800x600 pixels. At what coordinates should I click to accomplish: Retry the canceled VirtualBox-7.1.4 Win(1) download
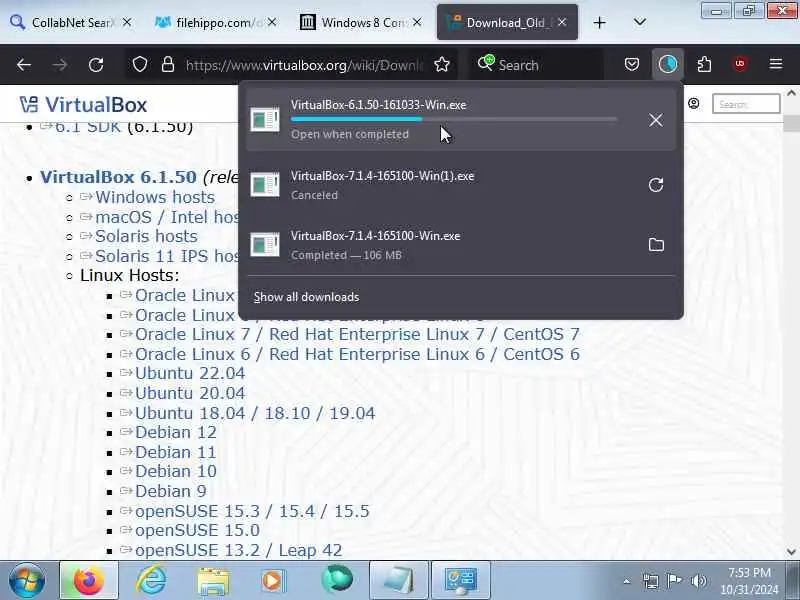coord(656,185)
